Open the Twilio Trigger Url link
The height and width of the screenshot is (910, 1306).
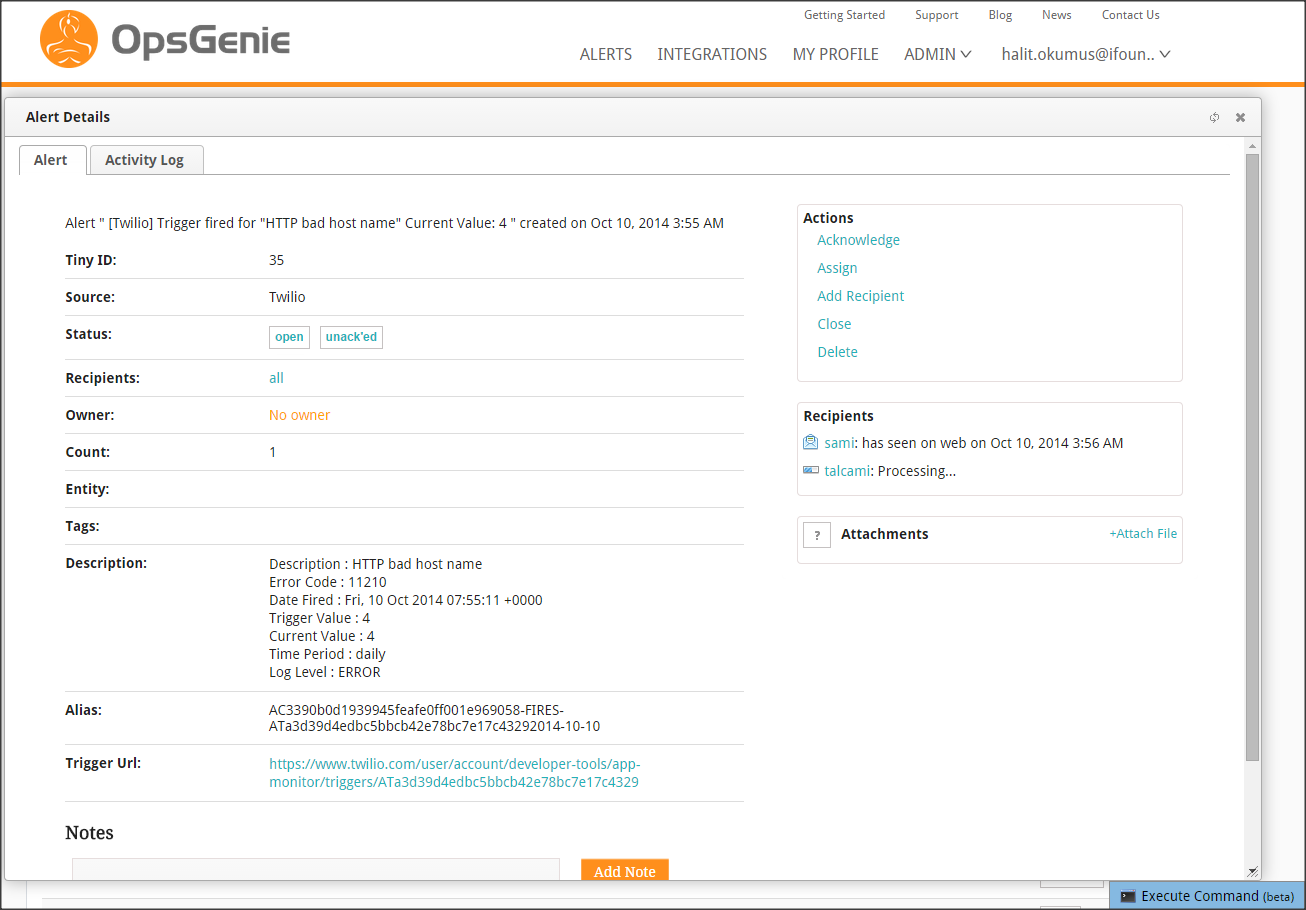tap(454, 773)
